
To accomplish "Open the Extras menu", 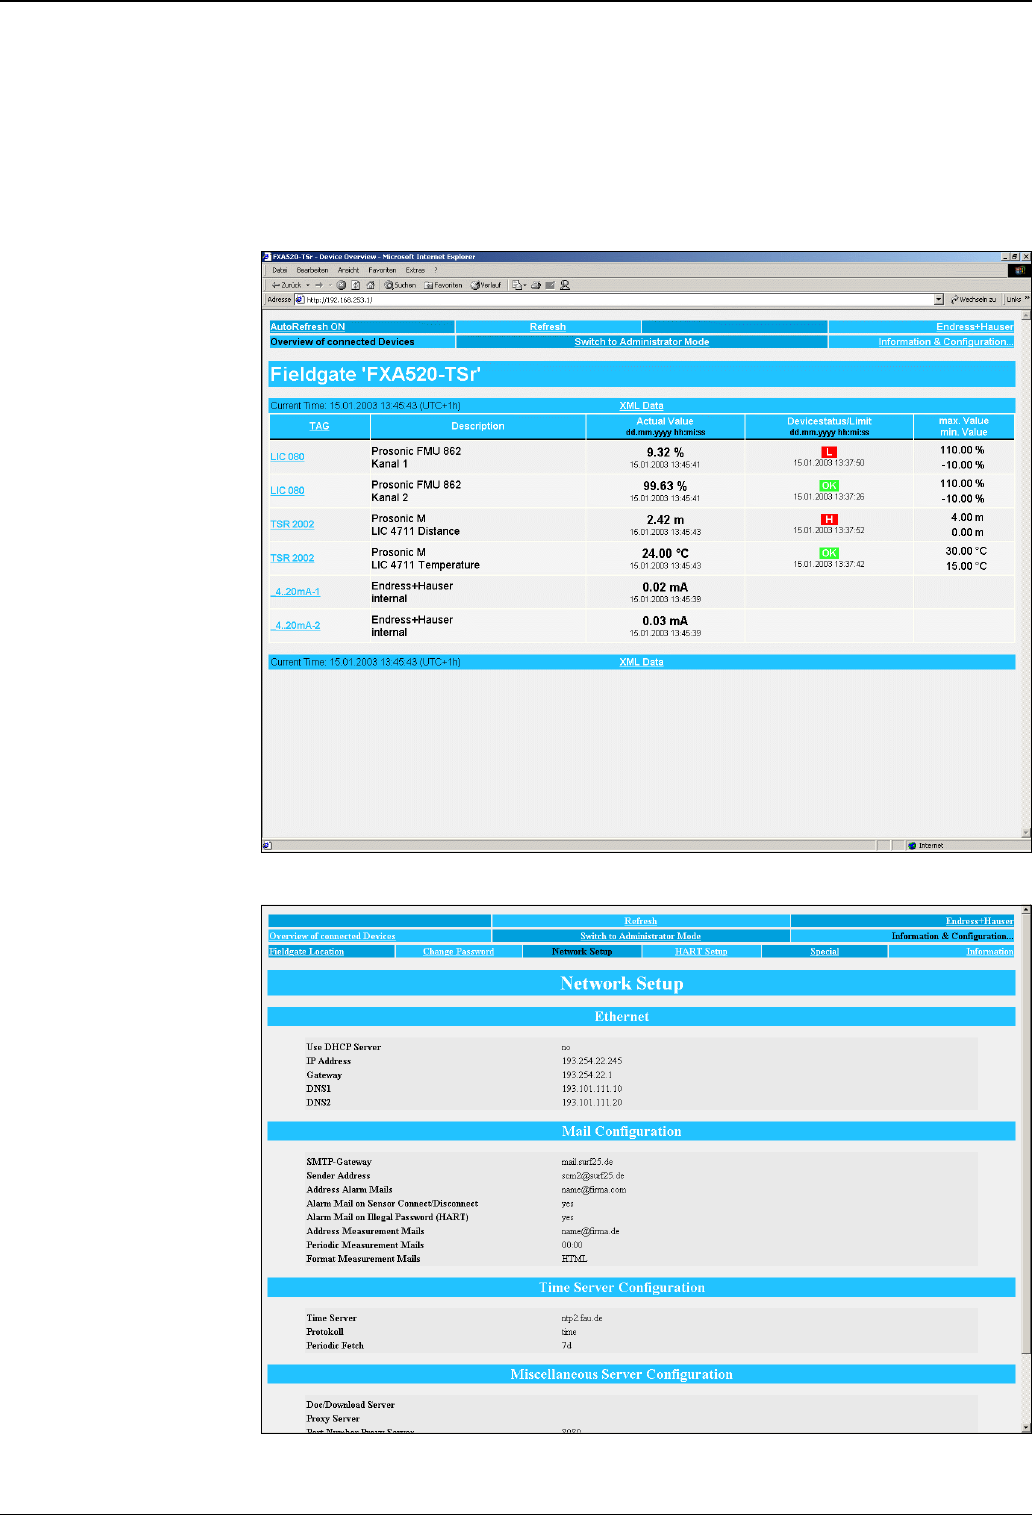I will click(415, 270).
